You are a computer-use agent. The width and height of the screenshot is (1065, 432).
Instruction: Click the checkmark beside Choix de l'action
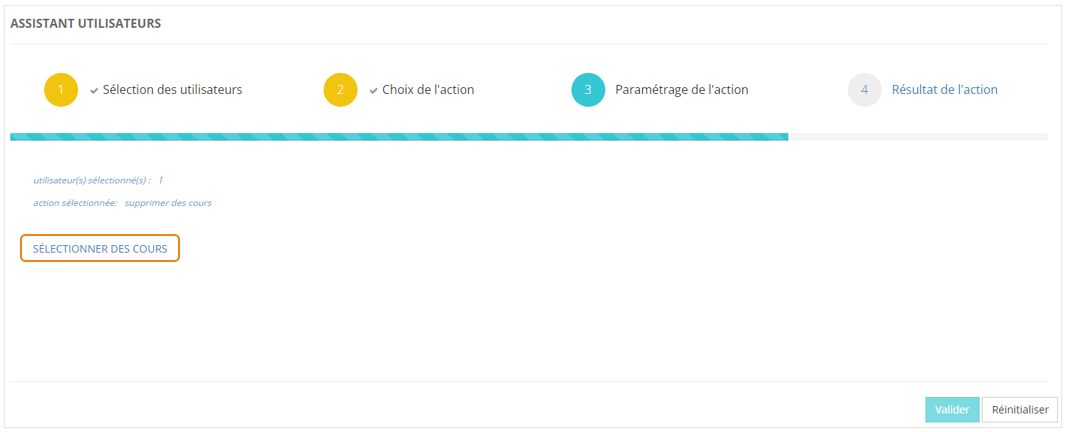(373, 90)
